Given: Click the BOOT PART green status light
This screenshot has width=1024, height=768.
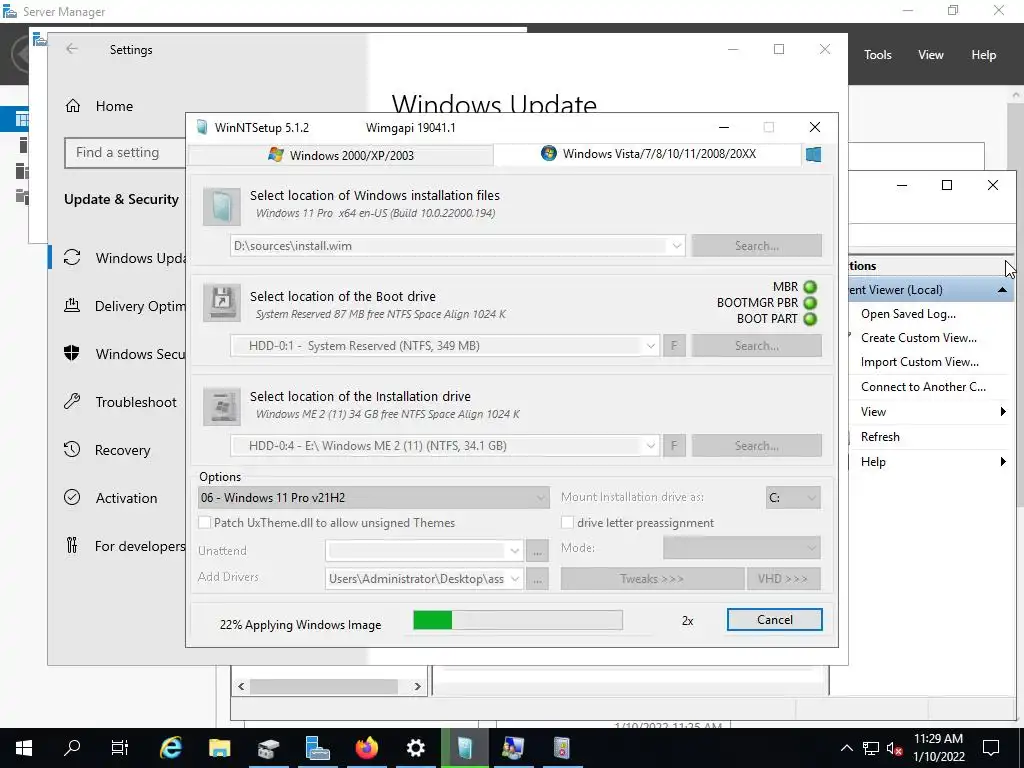Looking at the screenshot, I should tap(810, 319).
